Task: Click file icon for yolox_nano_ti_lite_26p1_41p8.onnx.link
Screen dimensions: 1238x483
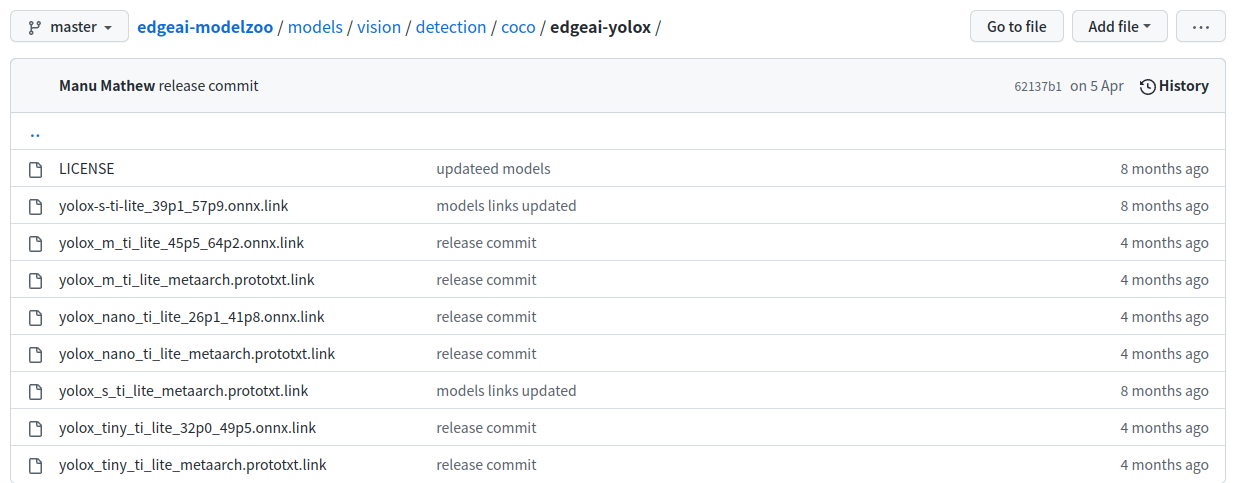Action: [x=36, y=318]
